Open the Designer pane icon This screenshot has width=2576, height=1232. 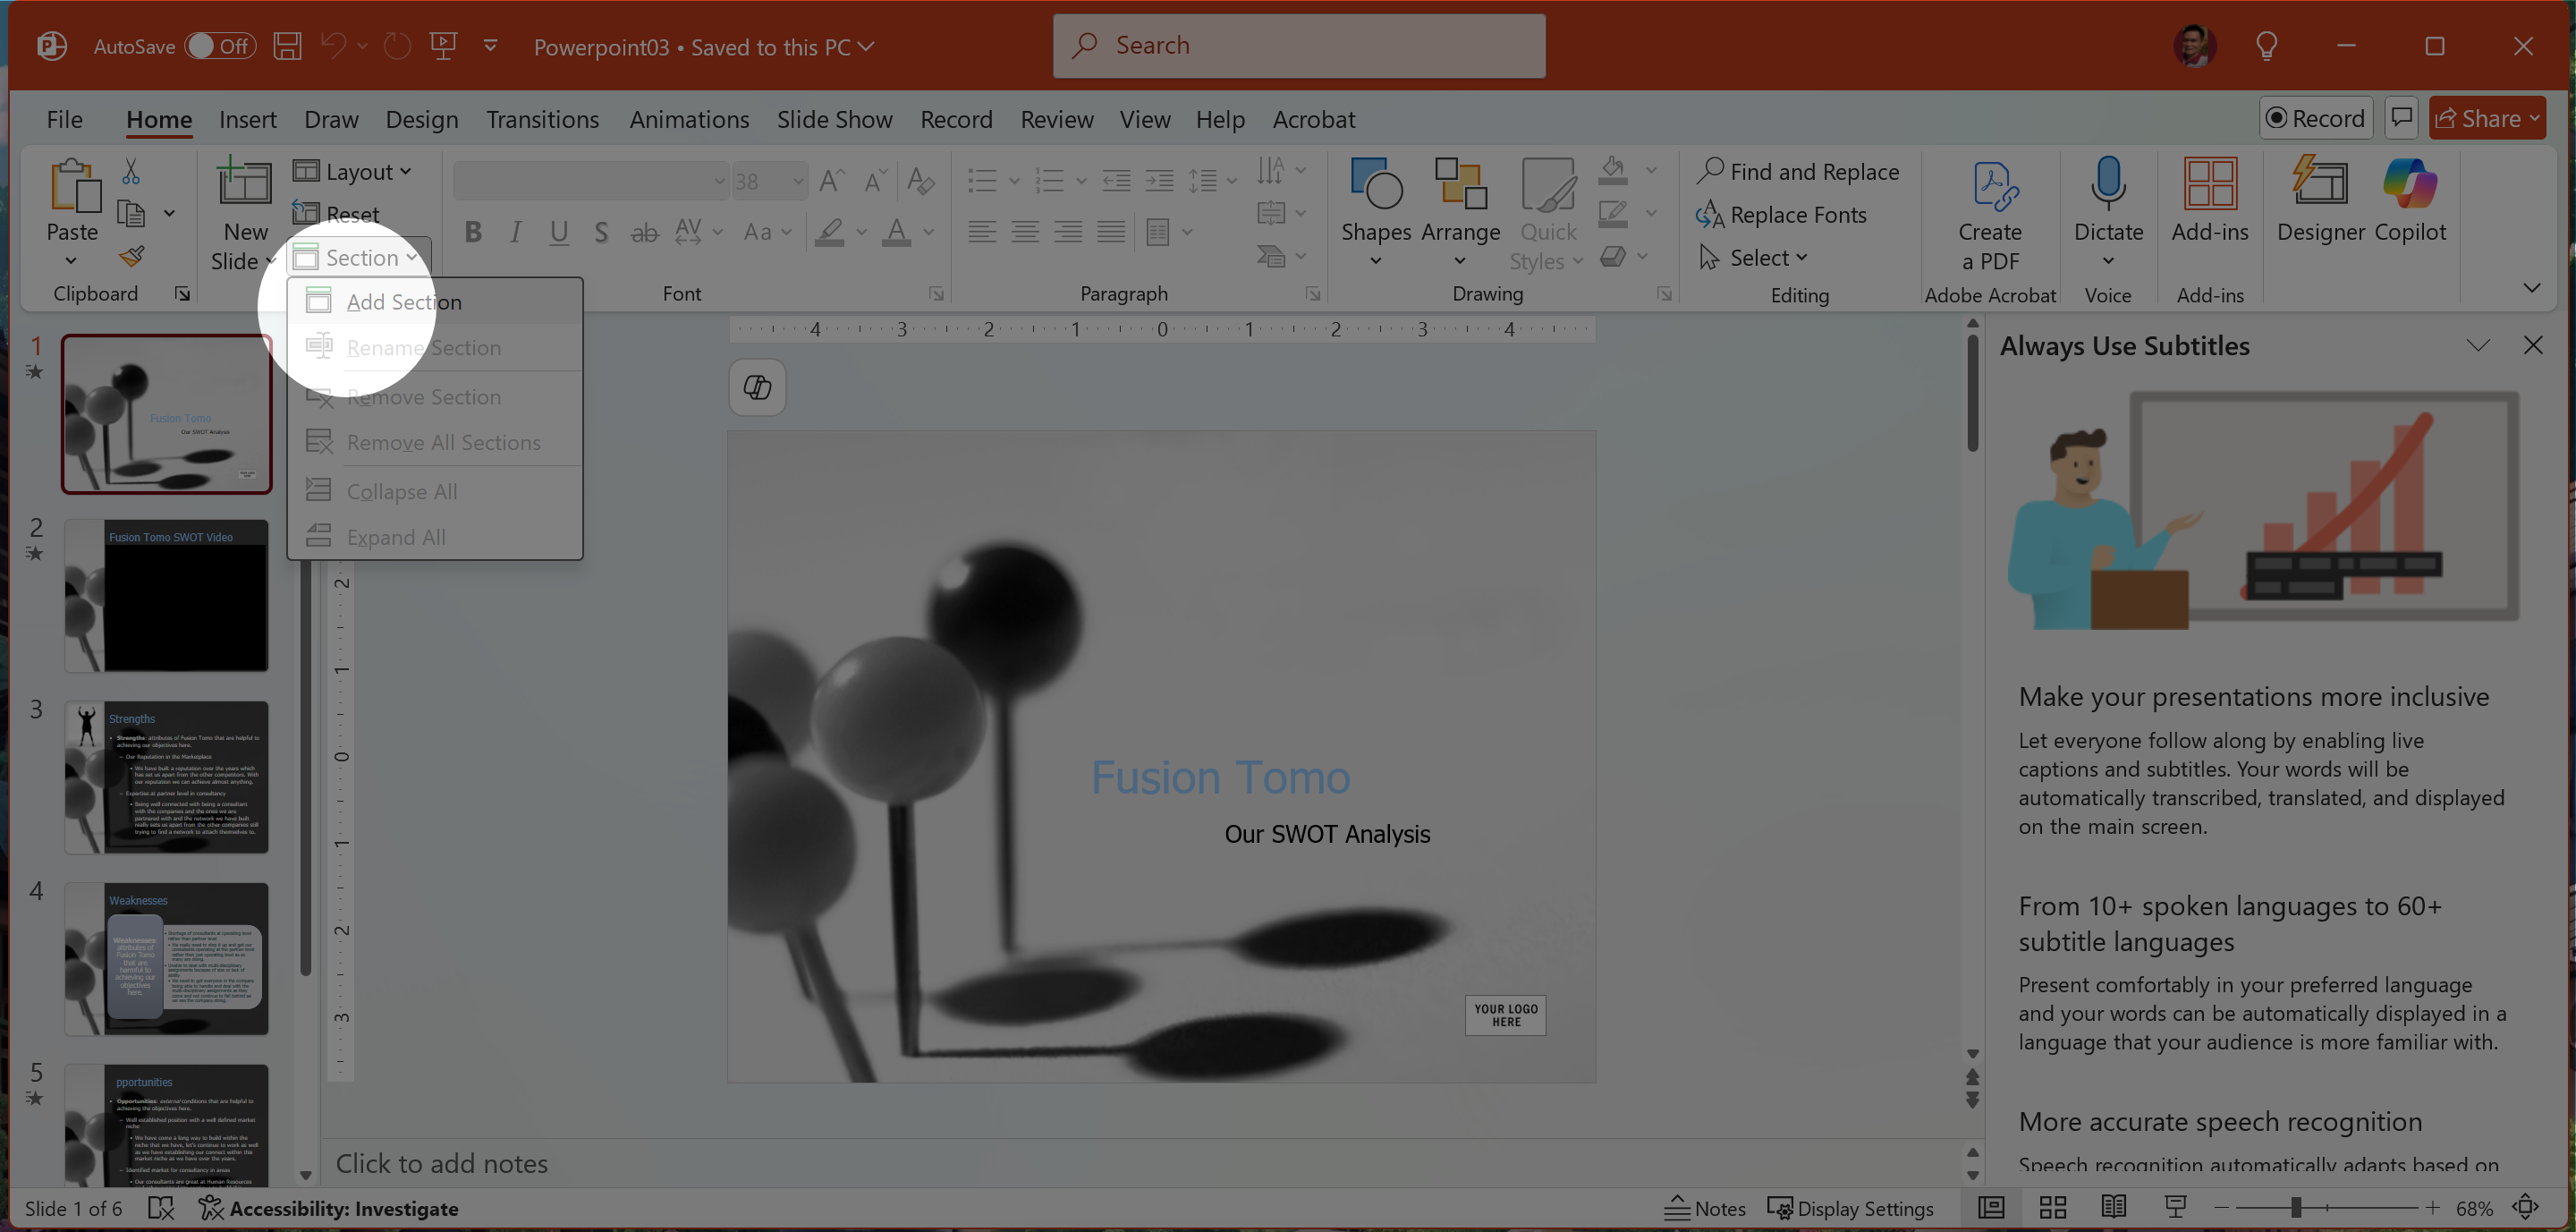pos(2319,187)
